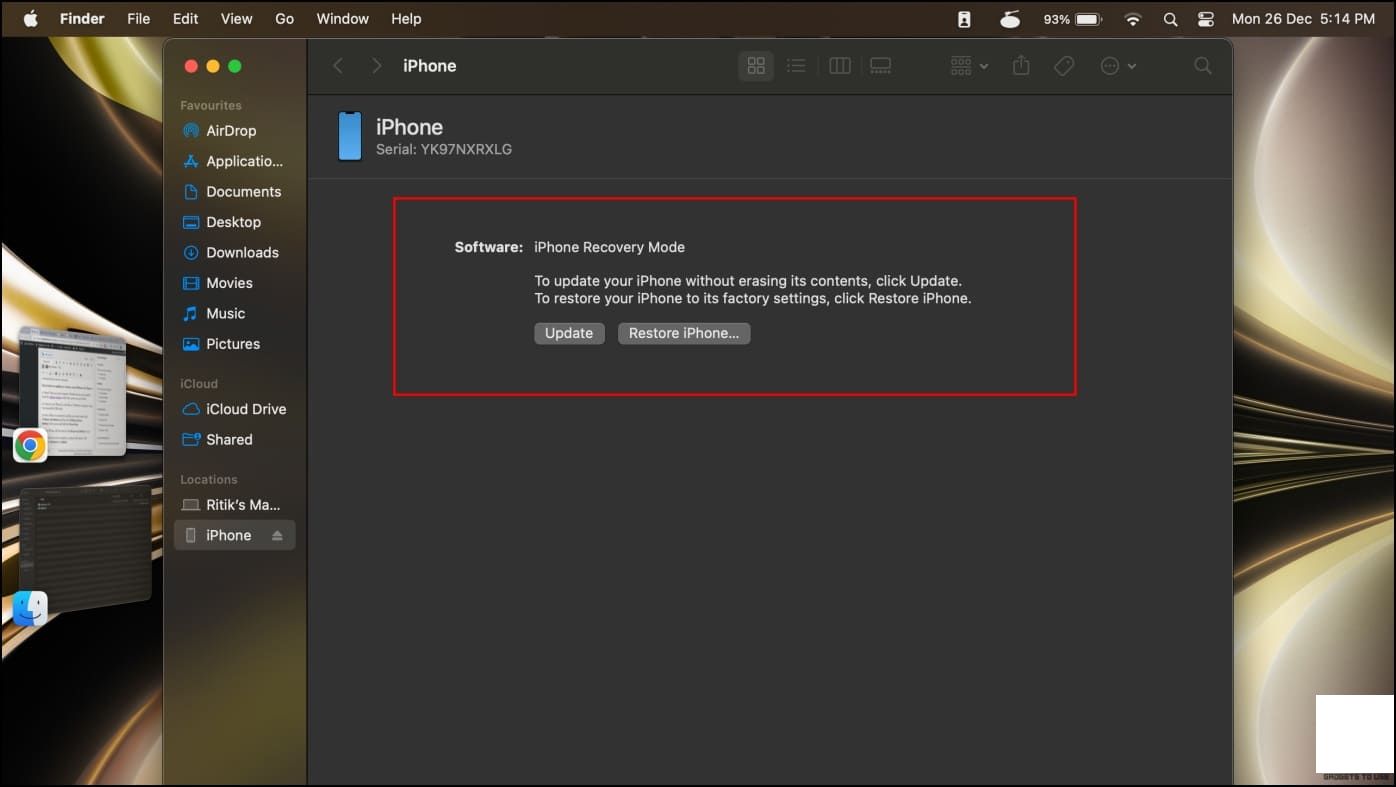This screenshot has width=1396, height=787.
Task: Go to Movies in the sidebar
Action: tap(218, 283)
